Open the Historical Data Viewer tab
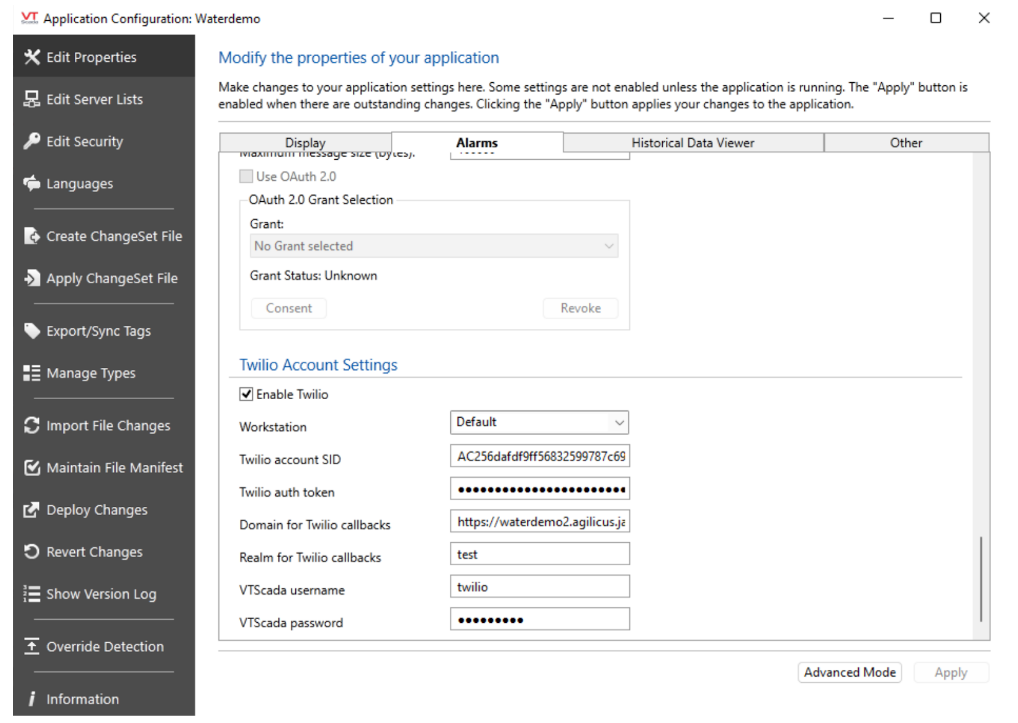 [x=692, y=143]
